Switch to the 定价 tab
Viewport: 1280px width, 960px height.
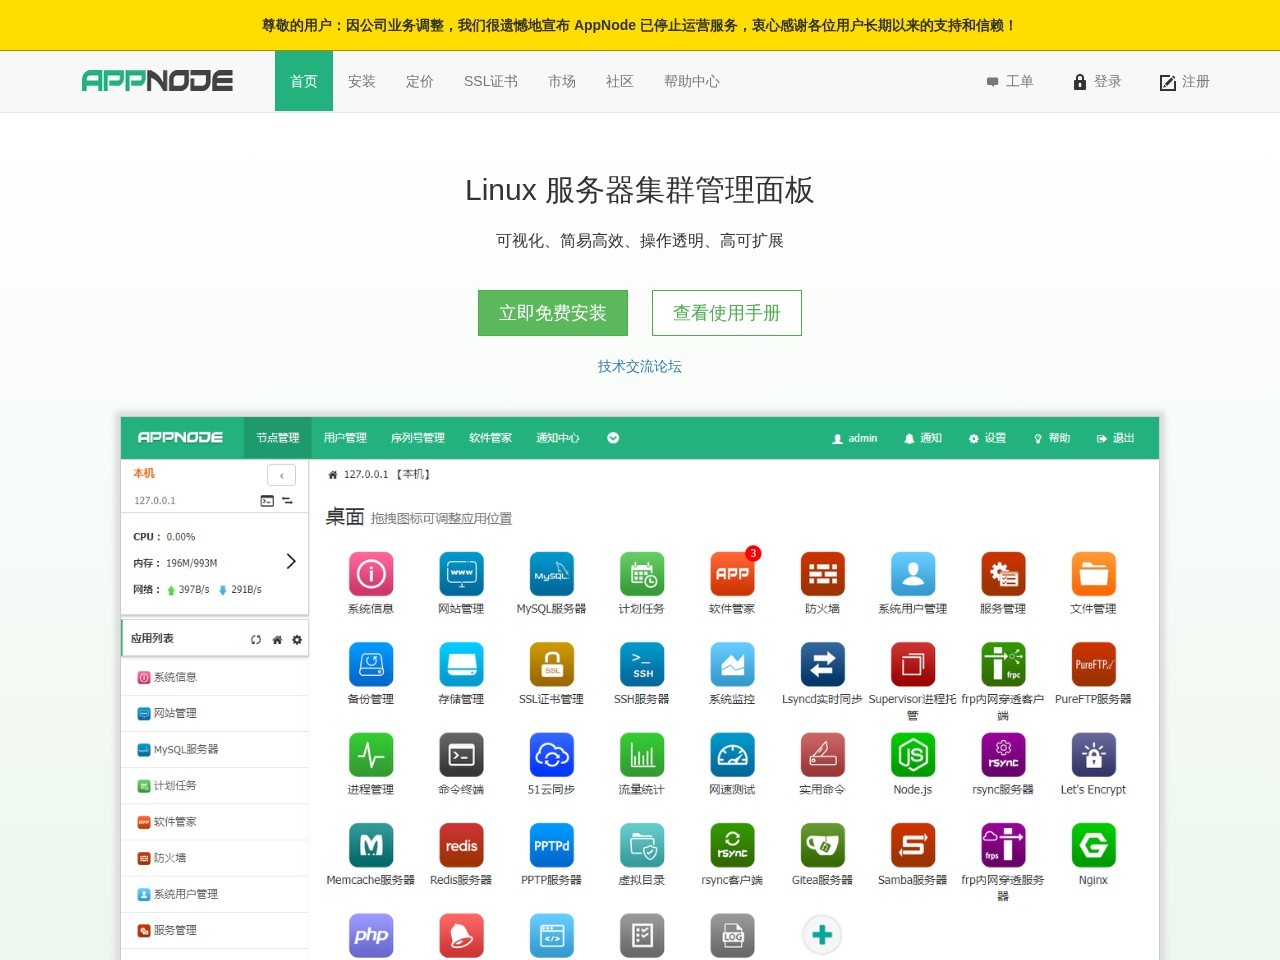419,81
